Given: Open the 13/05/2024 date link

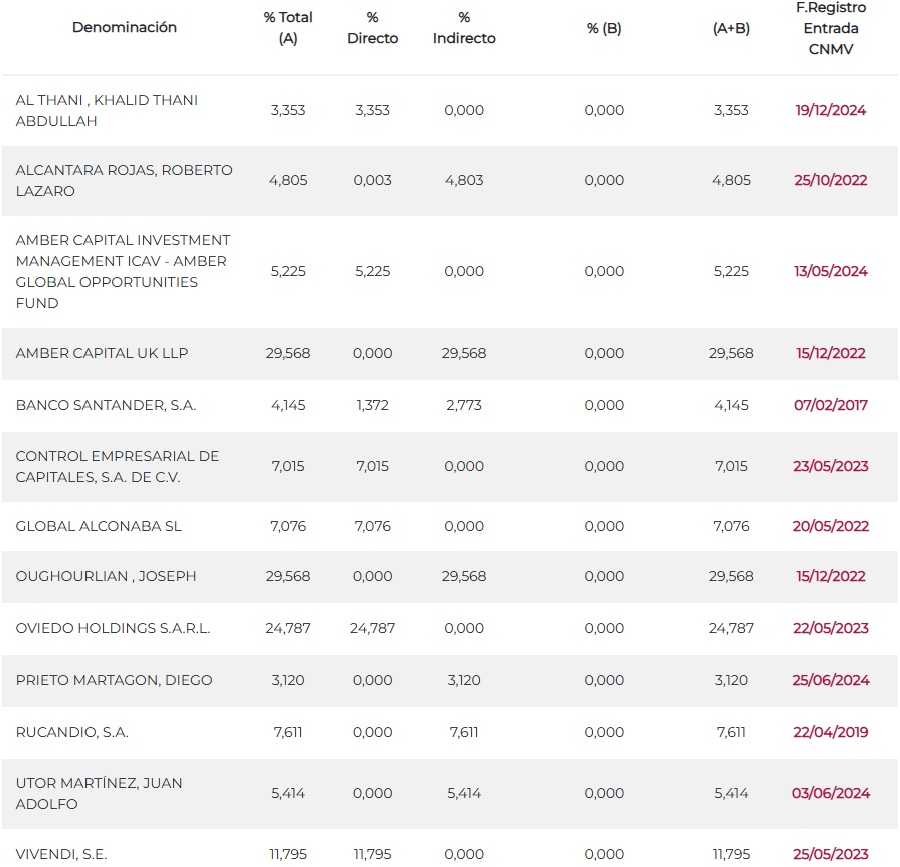Looking at the screenshot, I should click(x=830, y=271).
